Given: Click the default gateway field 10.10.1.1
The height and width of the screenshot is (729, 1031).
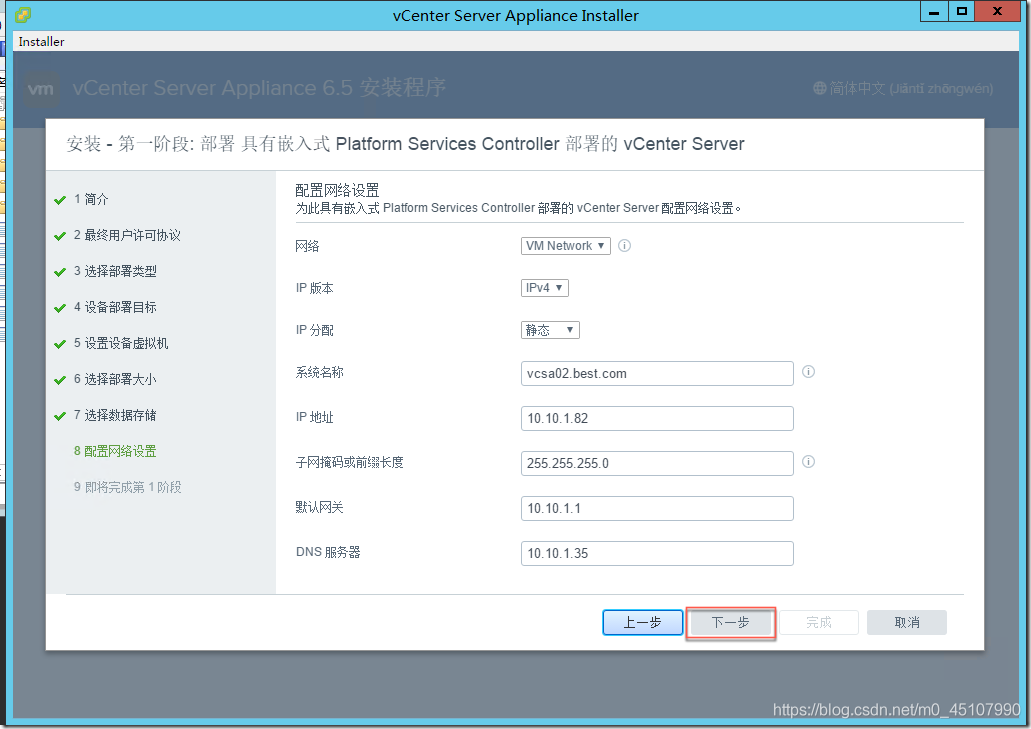Looking at the screenshot, I should [657, 509].
